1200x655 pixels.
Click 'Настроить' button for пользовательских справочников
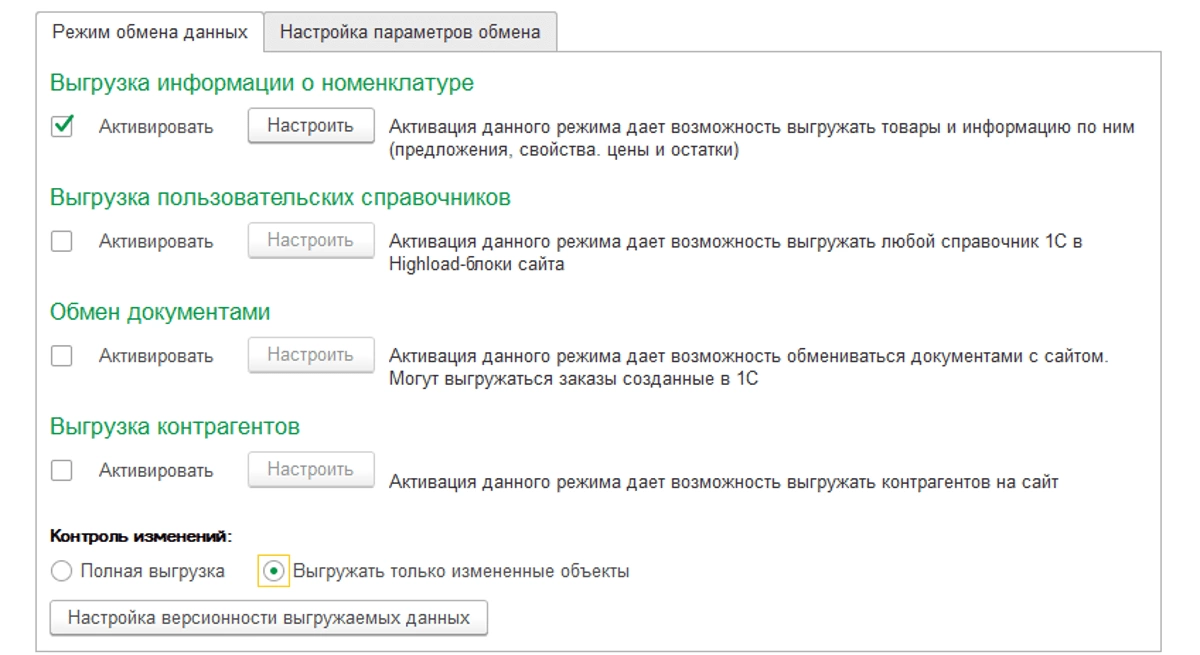coord(310,241)
